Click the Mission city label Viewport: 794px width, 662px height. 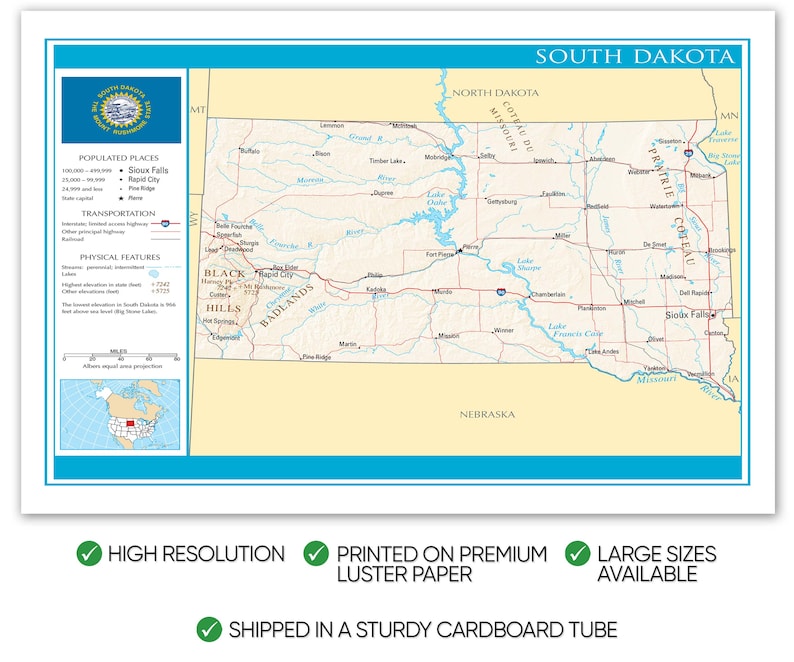[x=449, y=336]
